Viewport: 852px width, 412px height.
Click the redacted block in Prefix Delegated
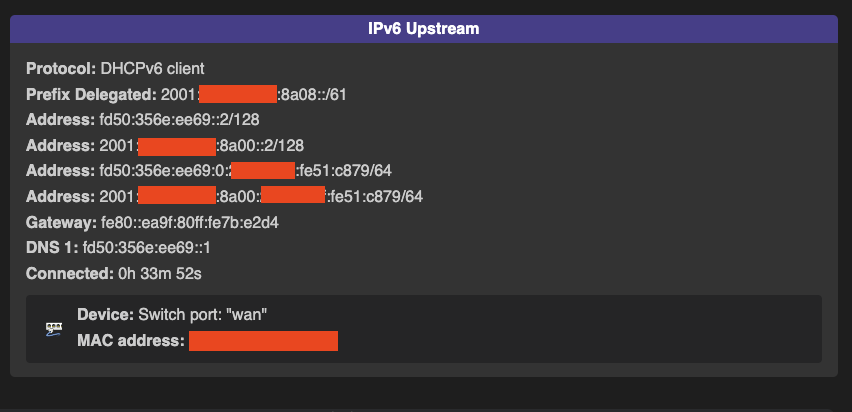238,94
